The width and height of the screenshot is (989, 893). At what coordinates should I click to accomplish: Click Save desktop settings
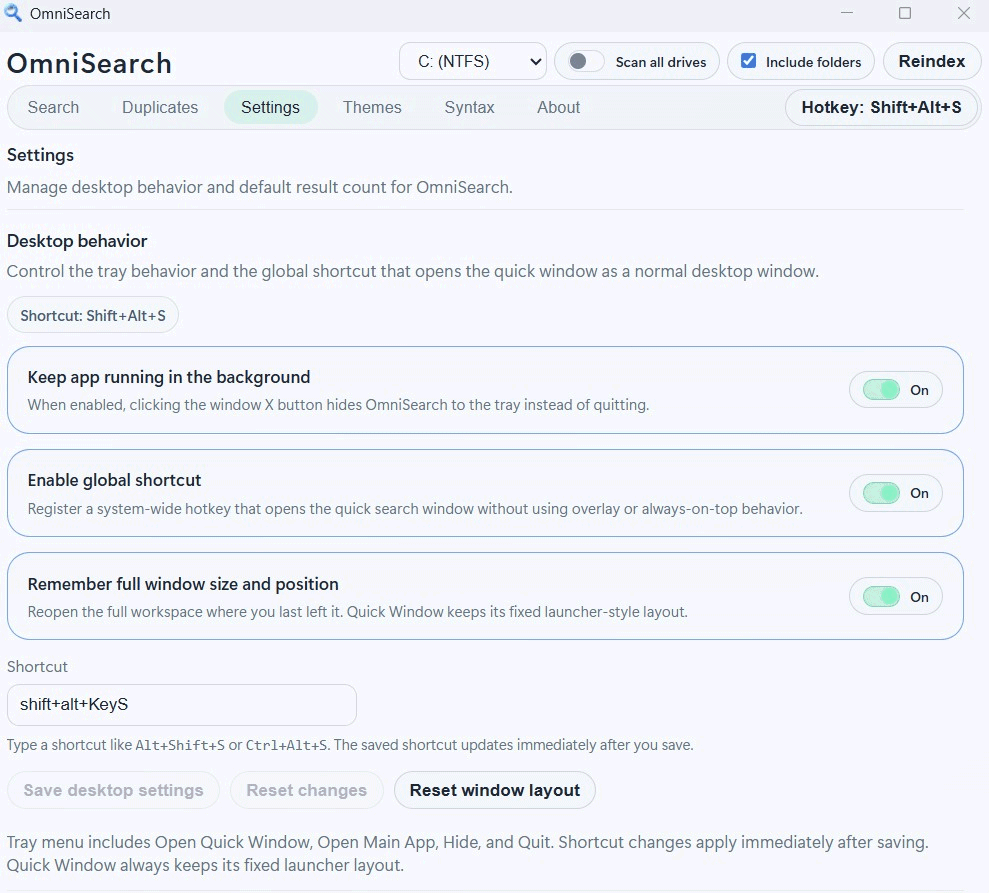click(x=113, y=790)
